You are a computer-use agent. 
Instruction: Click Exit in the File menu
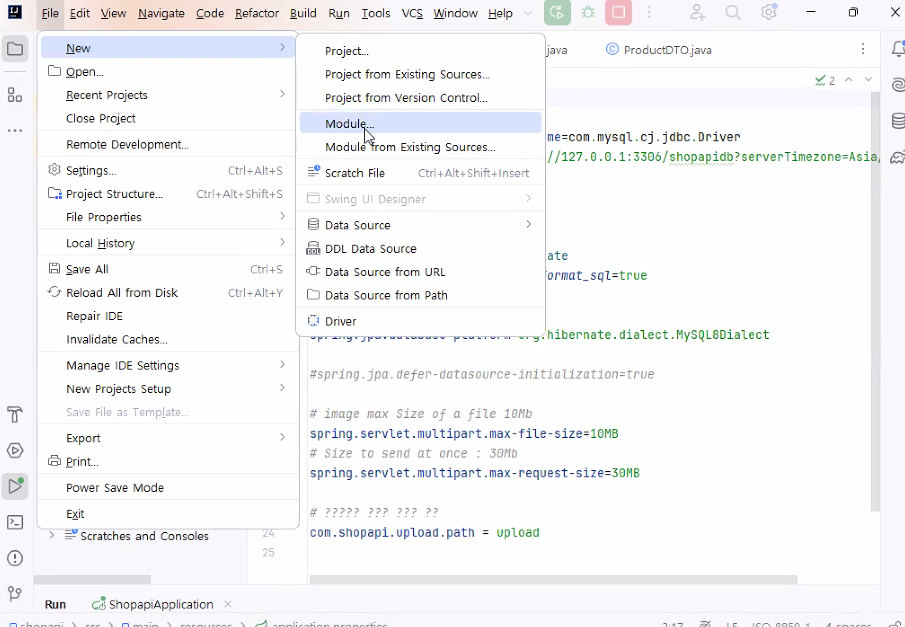pyautogui.click(x=168, y=513)
